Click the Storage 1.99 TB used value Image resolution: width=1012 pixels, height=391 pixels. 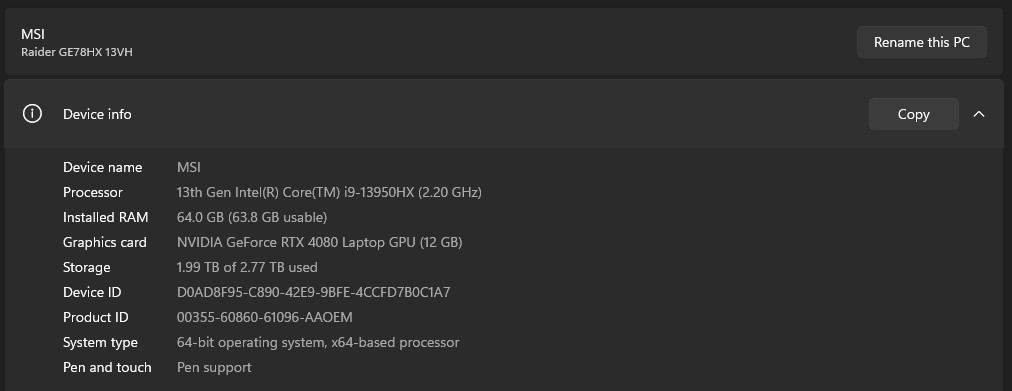(247, 267)
